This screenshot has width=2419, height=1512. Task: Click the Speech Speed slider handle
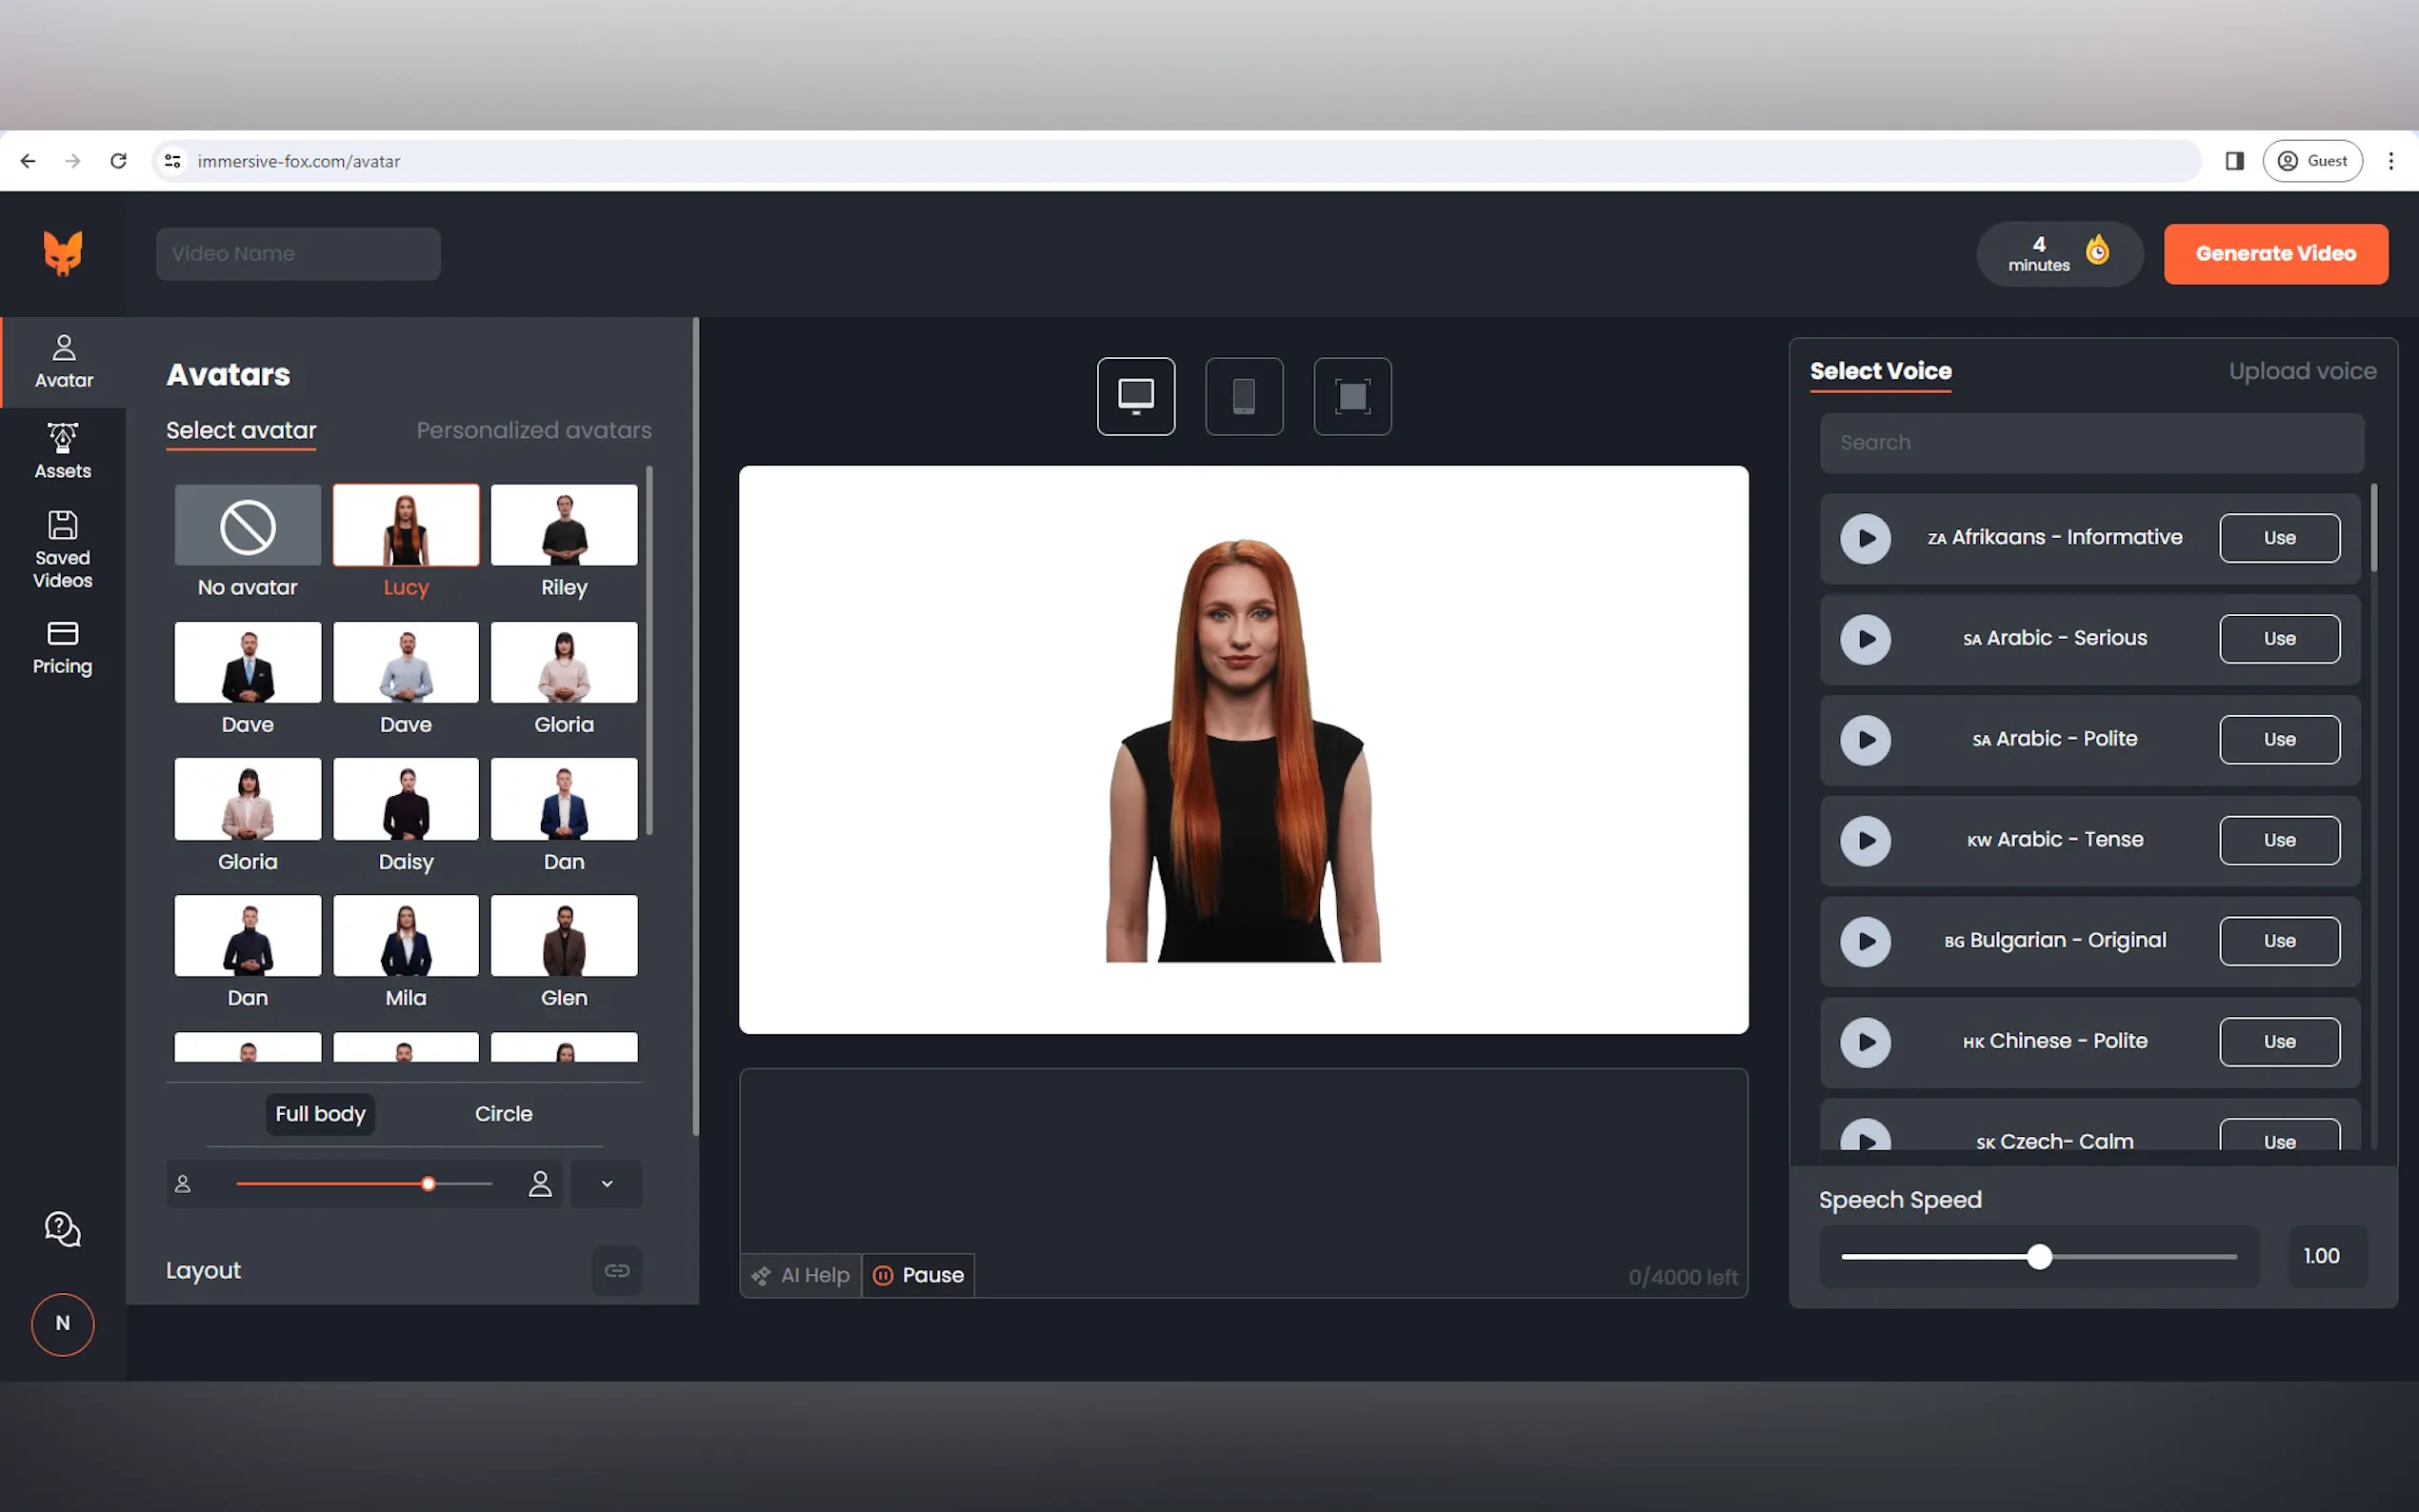(x=2039, y=1256)
